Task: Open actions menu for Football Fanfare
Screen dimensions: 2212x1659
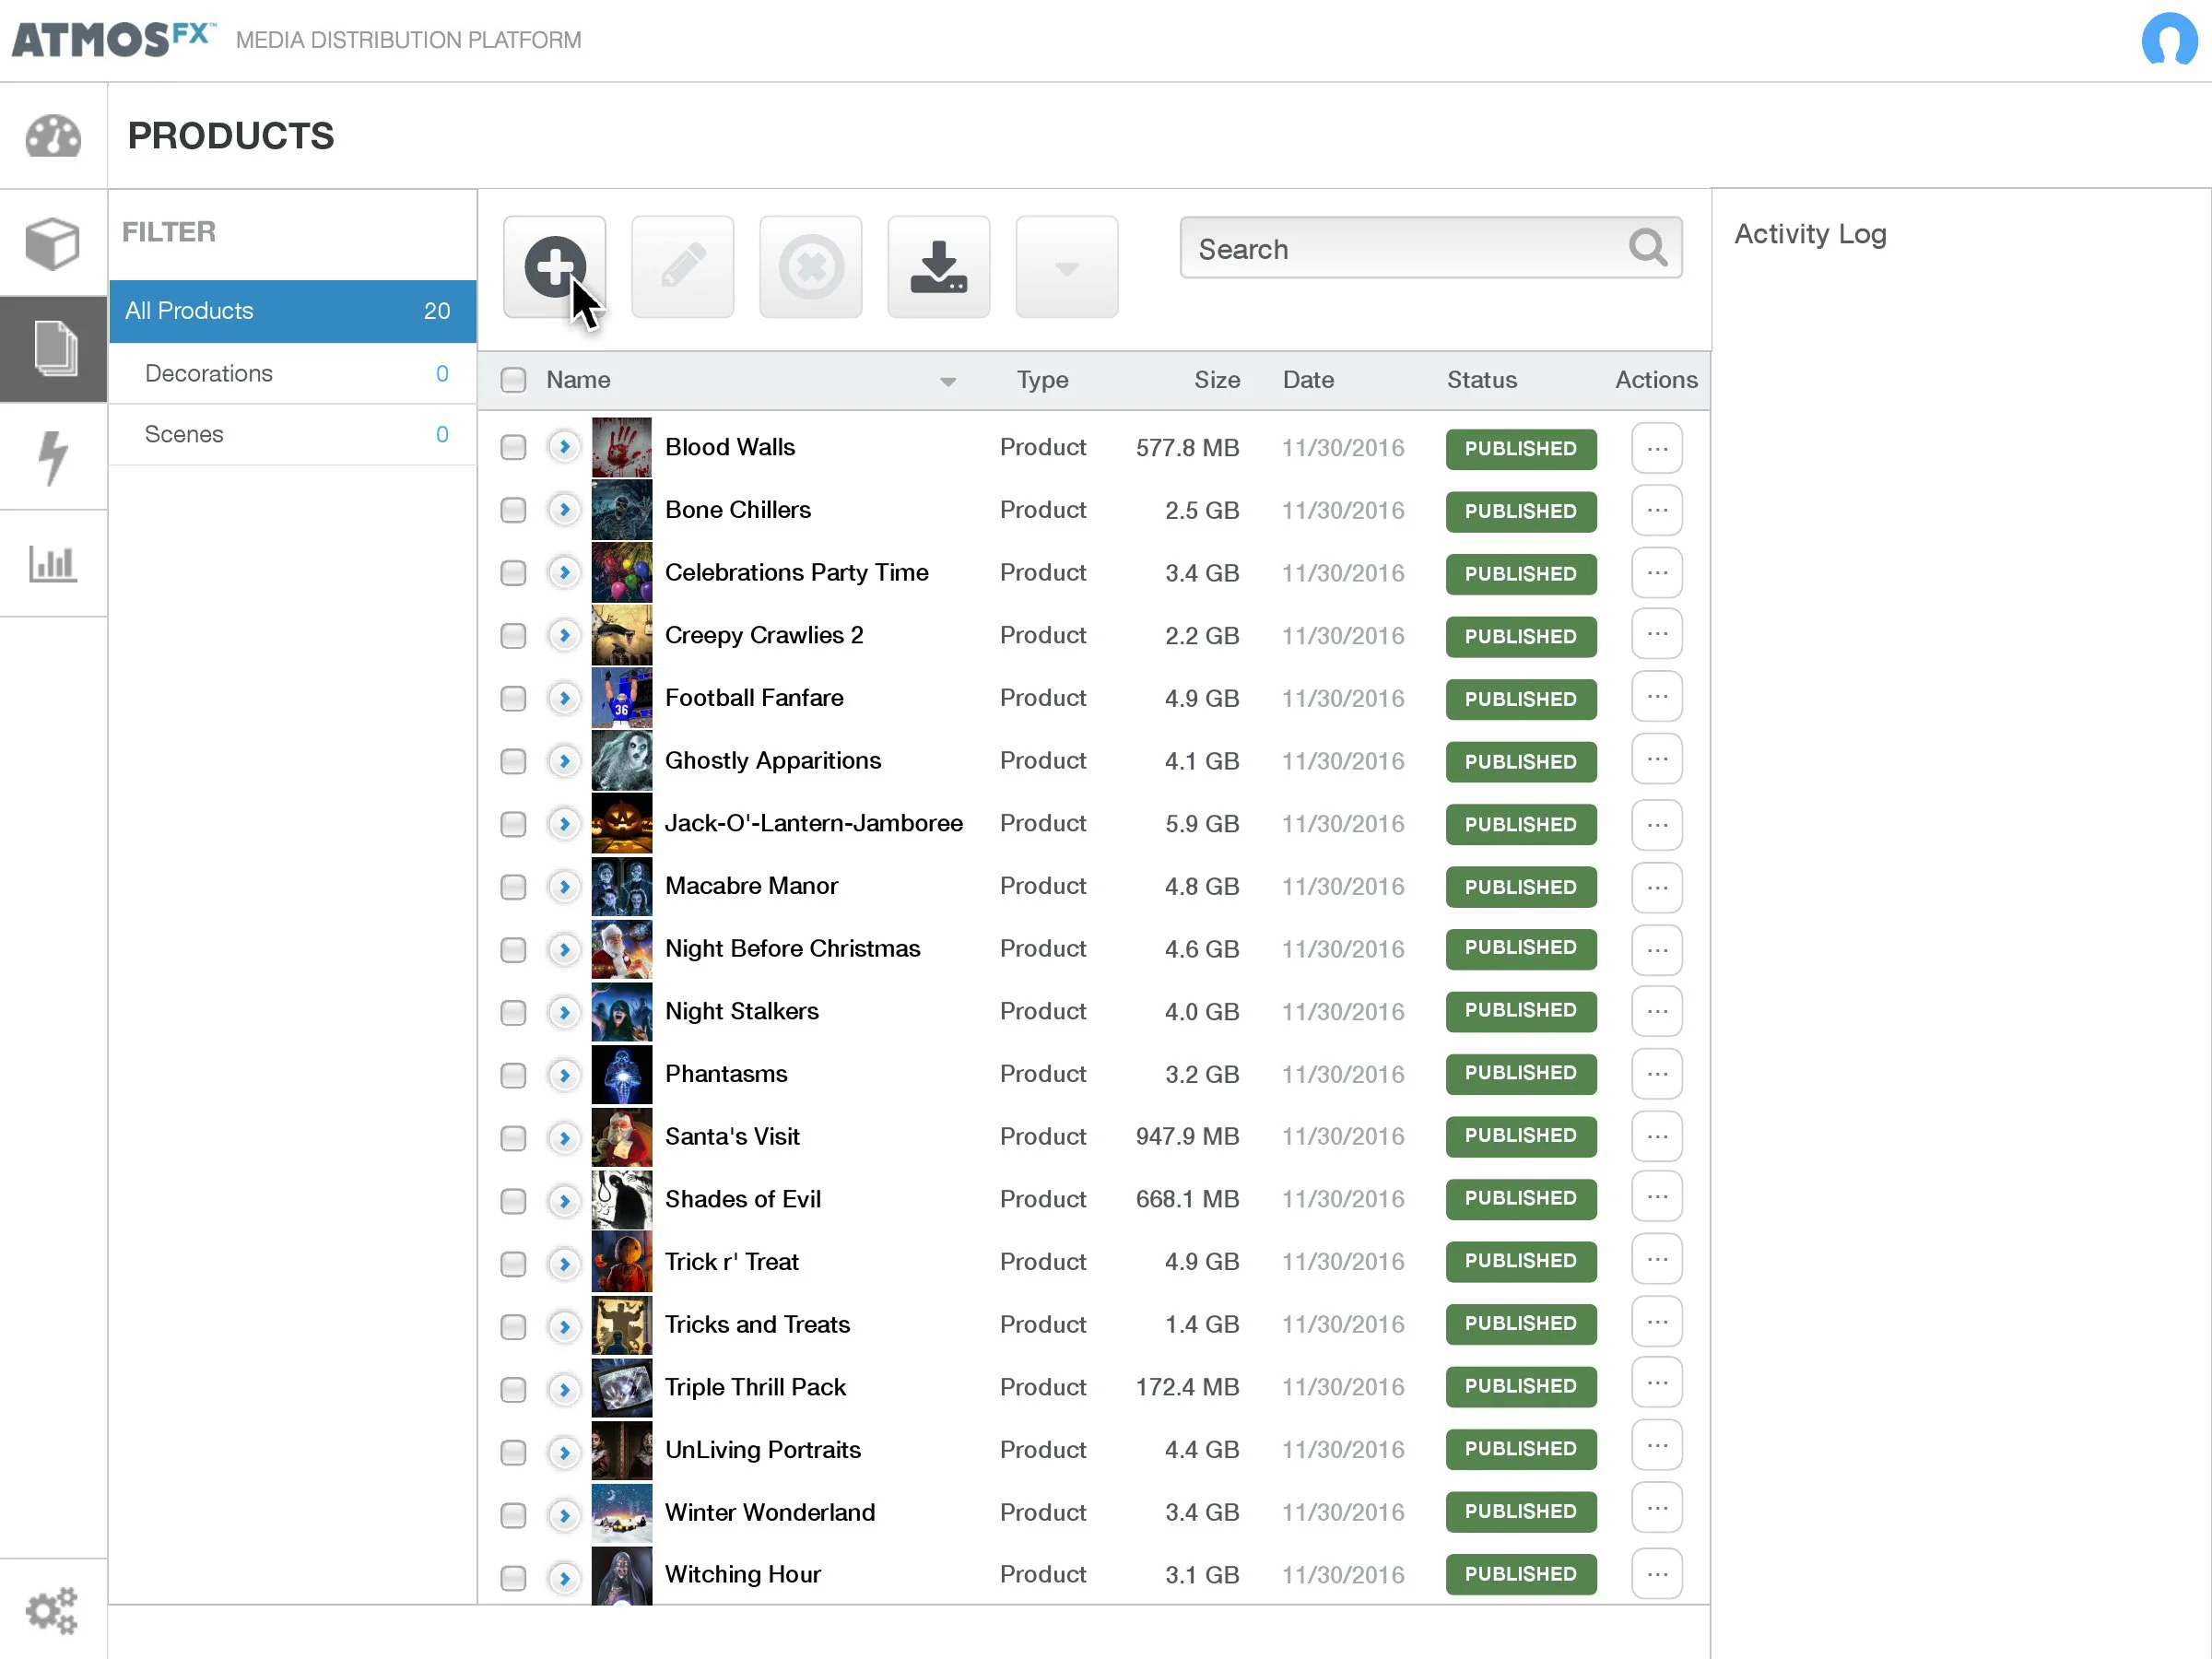Action: (x=1656, y=697)
